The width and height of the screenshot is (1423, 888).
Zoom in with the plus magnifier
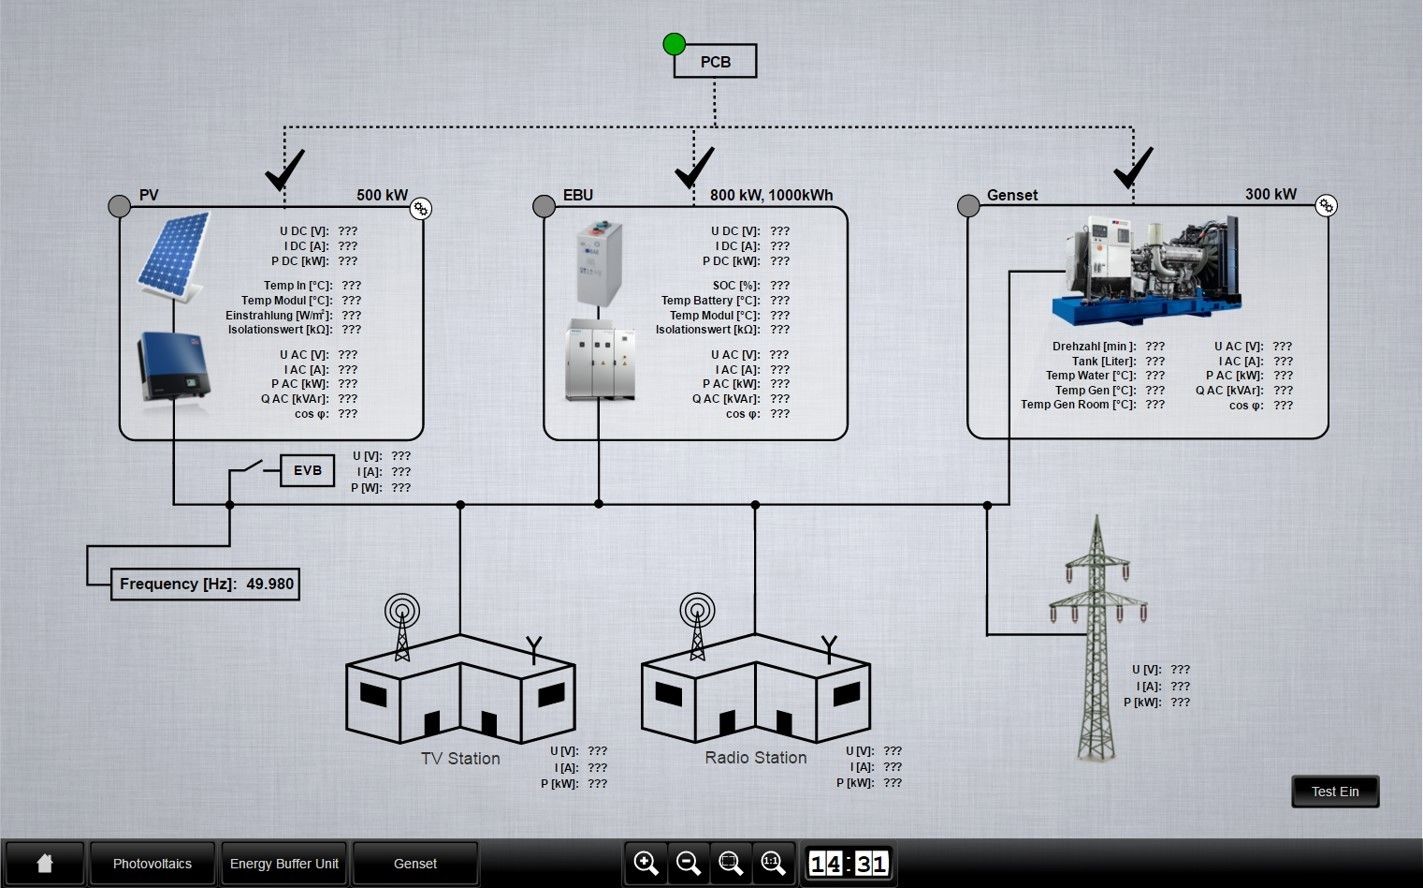tap(646, 863)
